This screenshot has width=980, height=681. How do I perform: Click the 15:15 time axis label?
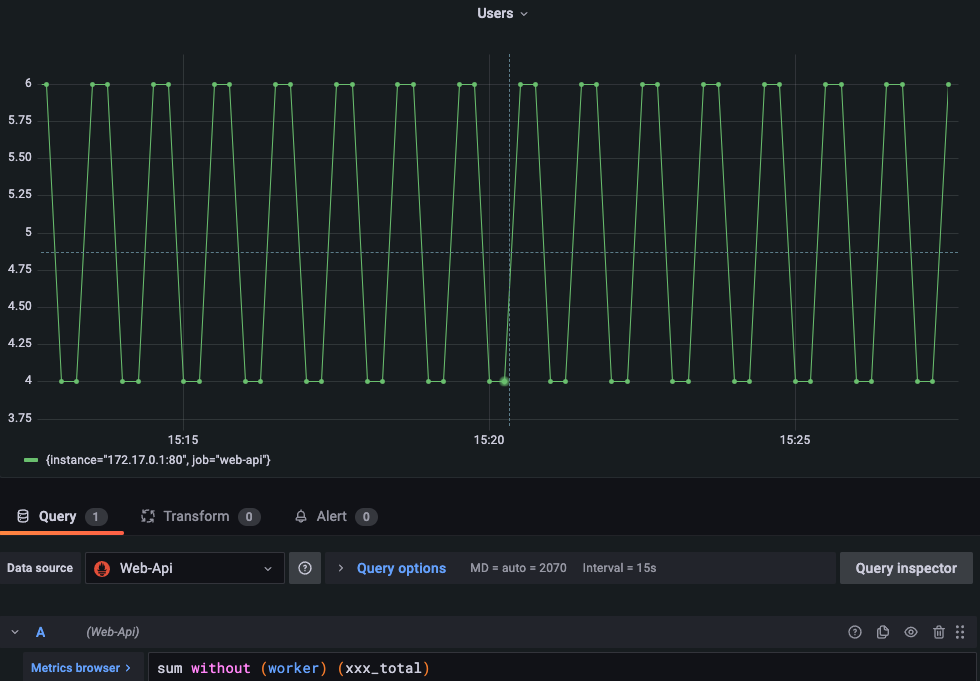[x=182, y=440]
